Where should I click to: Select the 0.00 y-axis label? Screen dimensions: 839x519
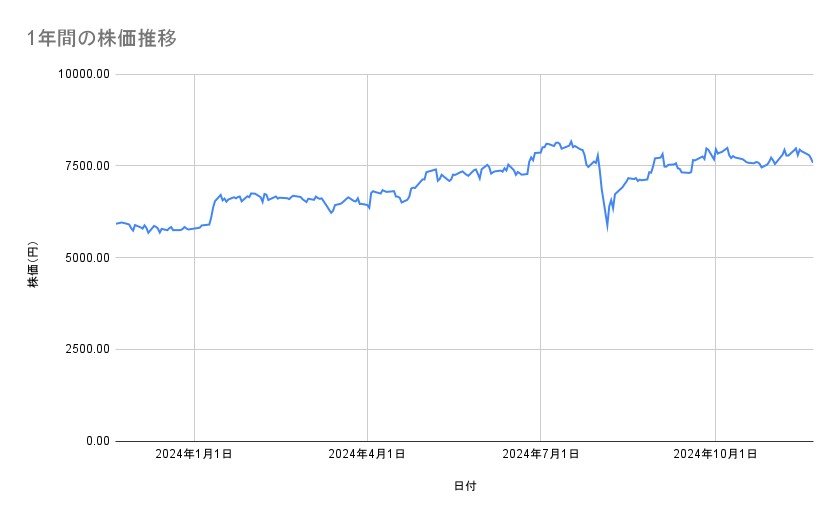pos(97,441)
